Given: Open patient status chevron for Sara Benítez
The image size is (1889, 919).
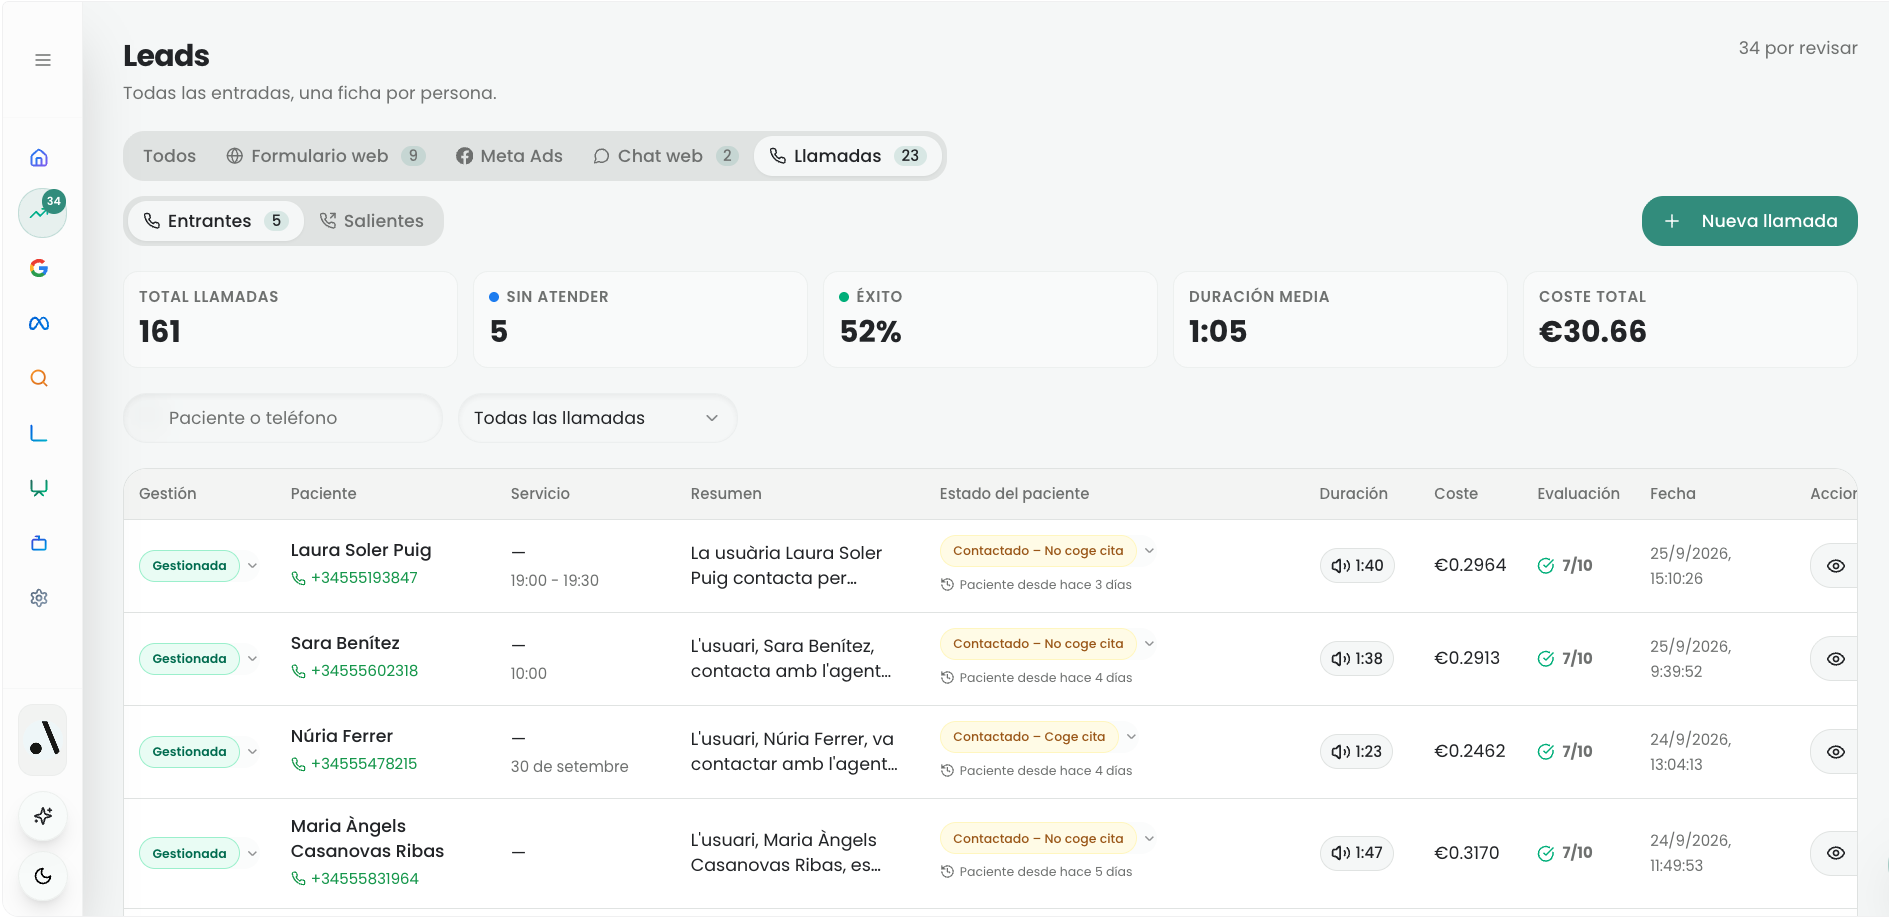Looking at the screenshot, I should coord(1150,644).
